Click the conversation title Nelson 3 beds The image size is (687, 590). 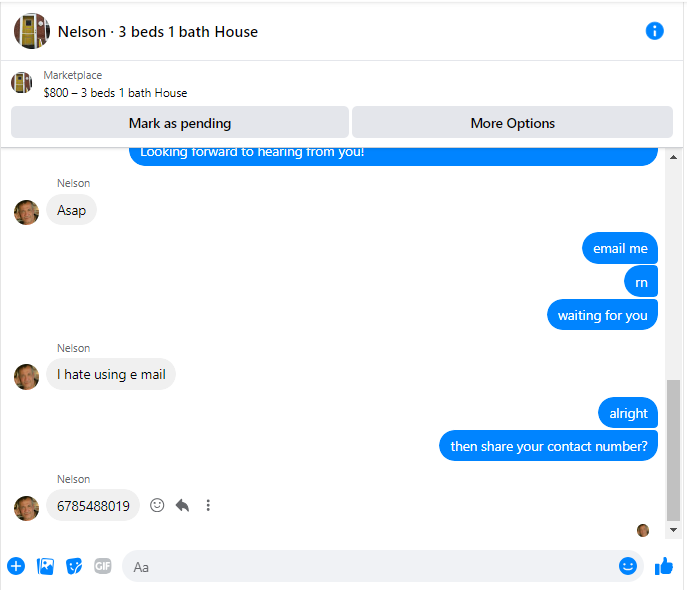click(158, 32)
